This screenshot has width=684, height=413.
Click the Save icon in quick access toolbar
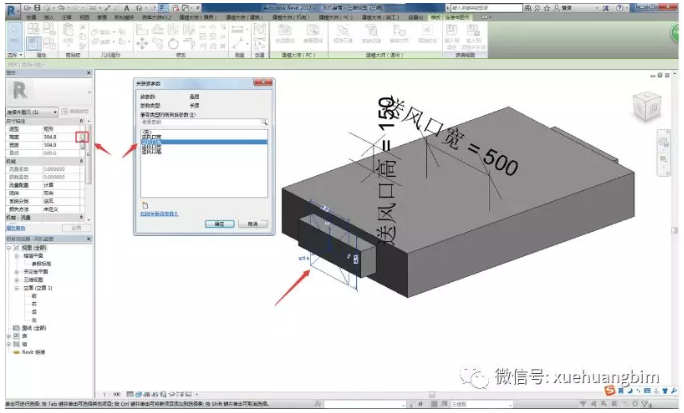click(x=38, y=8)
